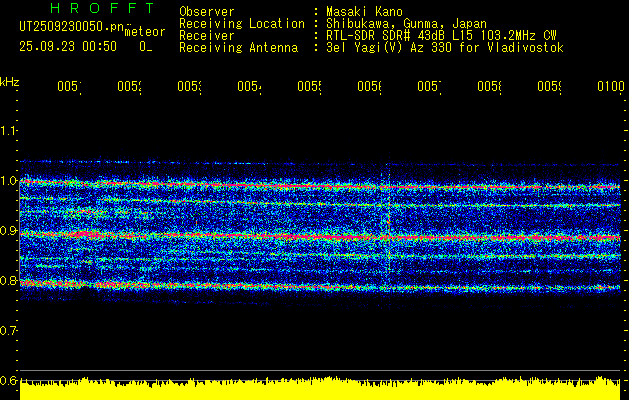Click the location Shibukawa, Gunma, Japan
The image size is (629, 400).
(x=406, y=24)
